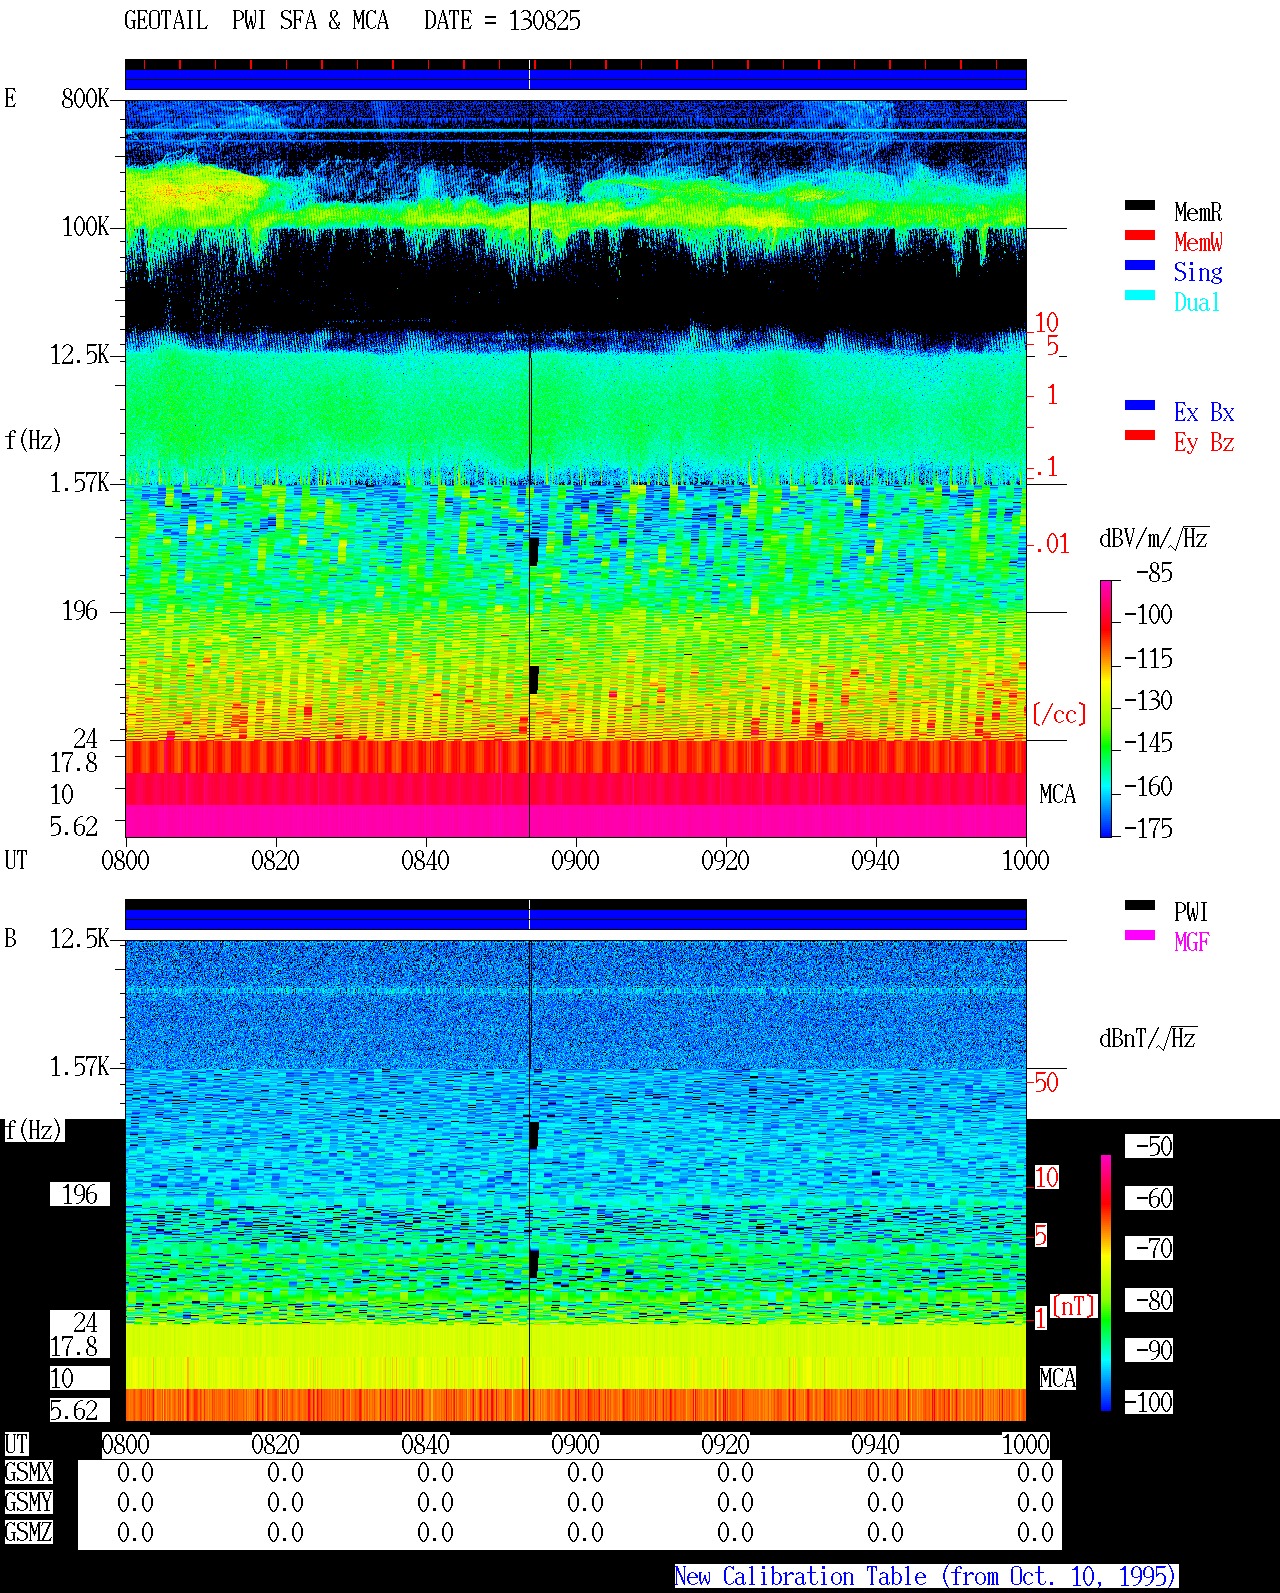
Task: Click the dBnT magnetic field color scale bar
Action: pos(1106,1283)
